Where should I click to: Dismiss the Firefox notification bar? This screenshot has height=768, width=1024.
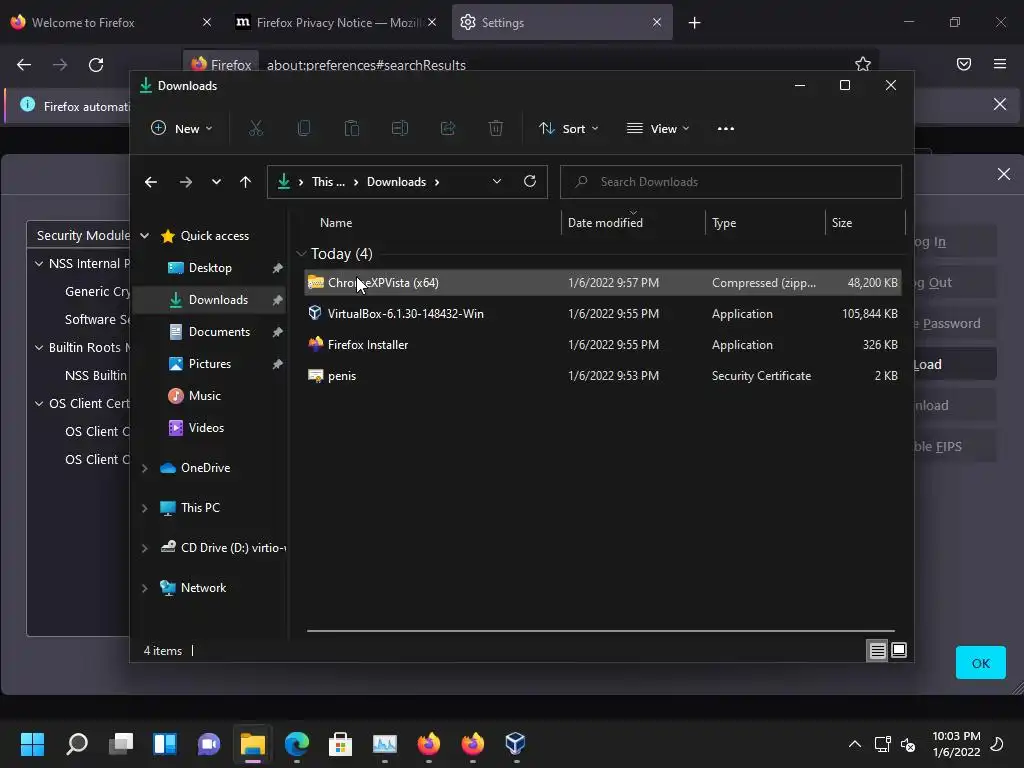pyautogui.click(x=999, y=104)
